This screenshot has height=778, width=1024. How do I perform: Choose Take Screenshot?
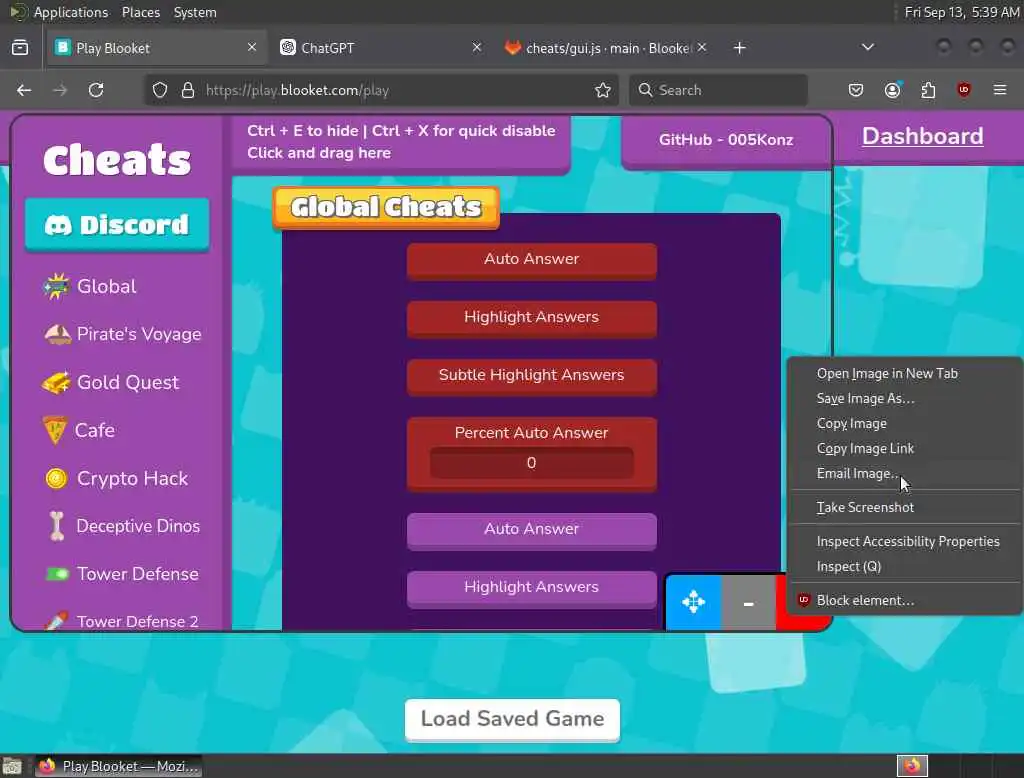[x=904, y=508]
